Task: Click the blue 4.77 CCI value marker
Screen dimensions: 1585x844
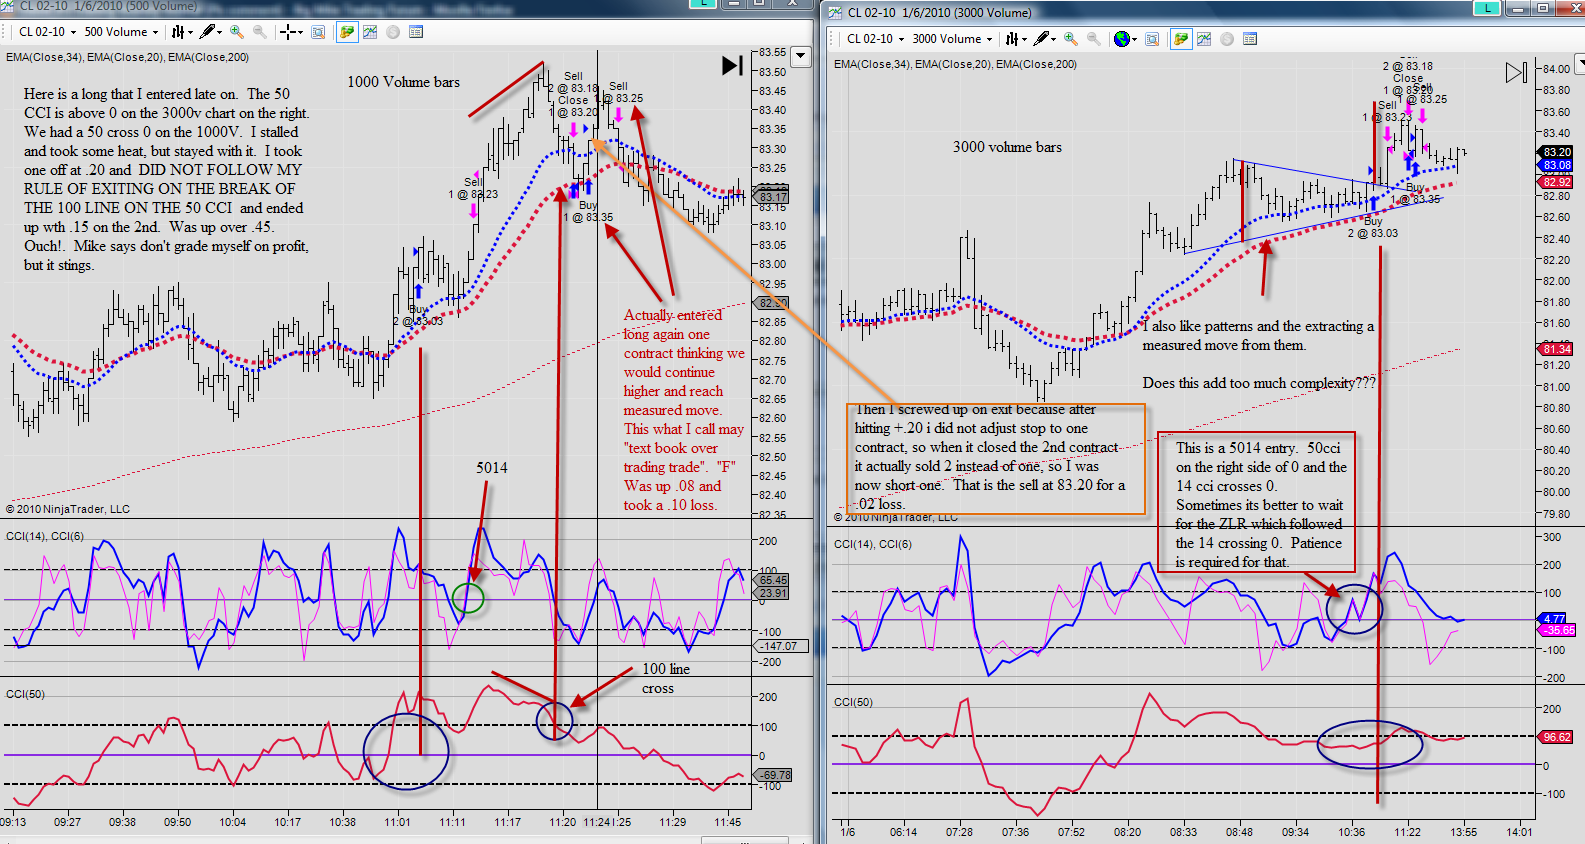Action: (x=1553, y=619)
